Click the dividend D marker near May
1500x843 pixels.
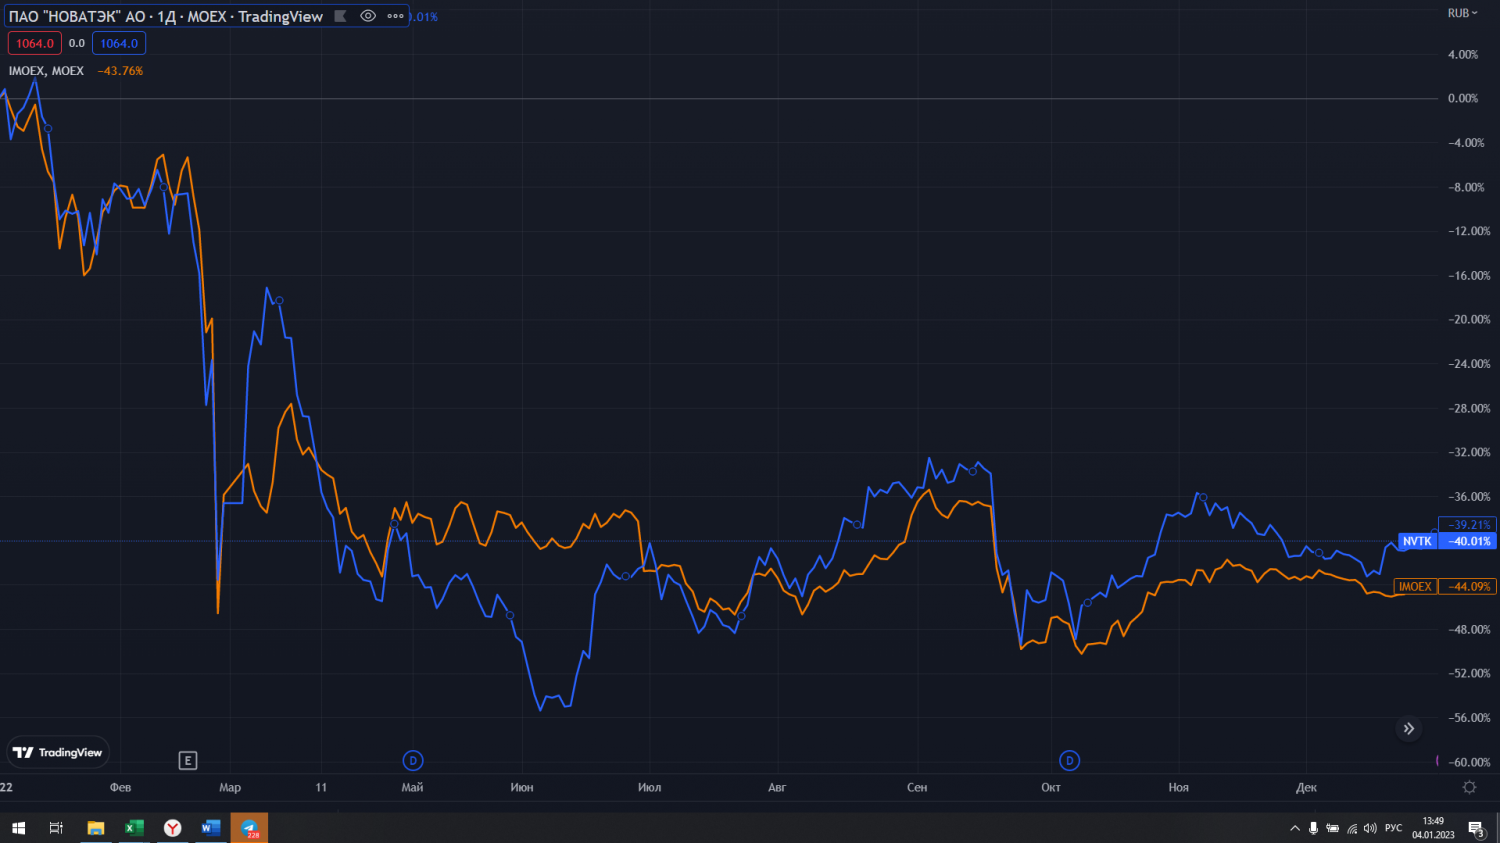point(412,761)
